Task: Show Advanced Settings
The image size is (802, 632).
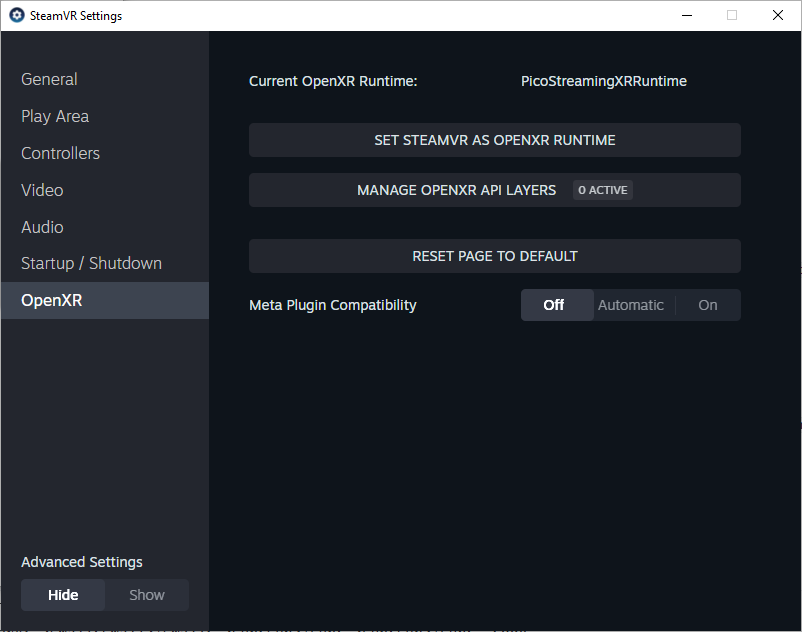Action: tap(147, 595)
